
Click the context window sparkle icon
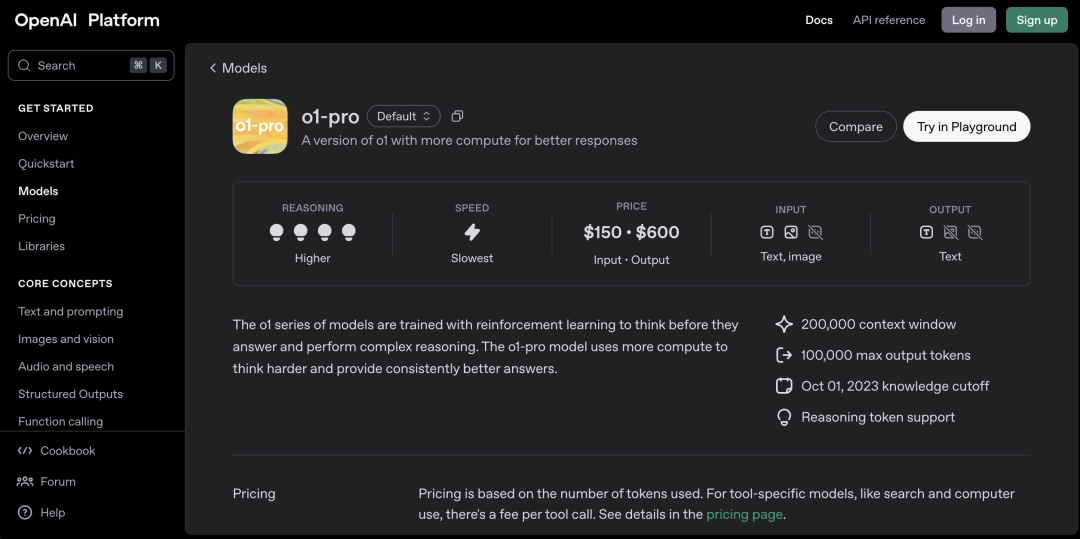(x=784, y=324)
